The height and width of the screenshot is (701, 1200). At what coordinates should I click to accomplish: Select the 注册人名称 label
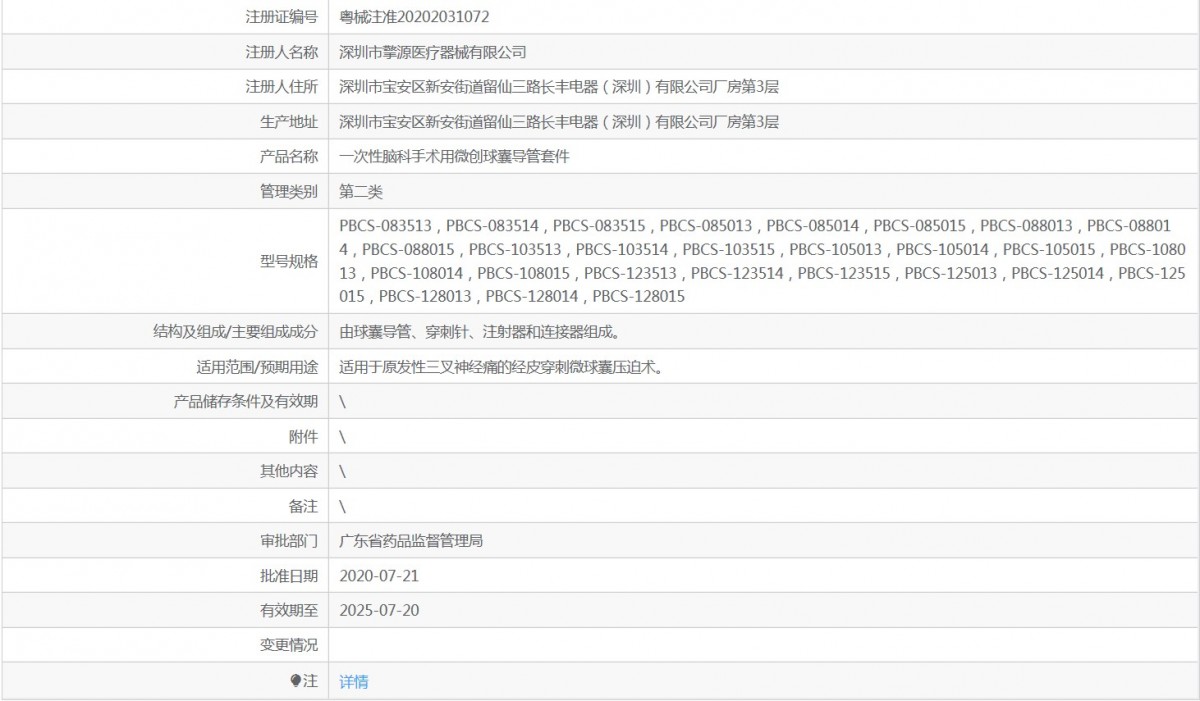pos(282,52)
